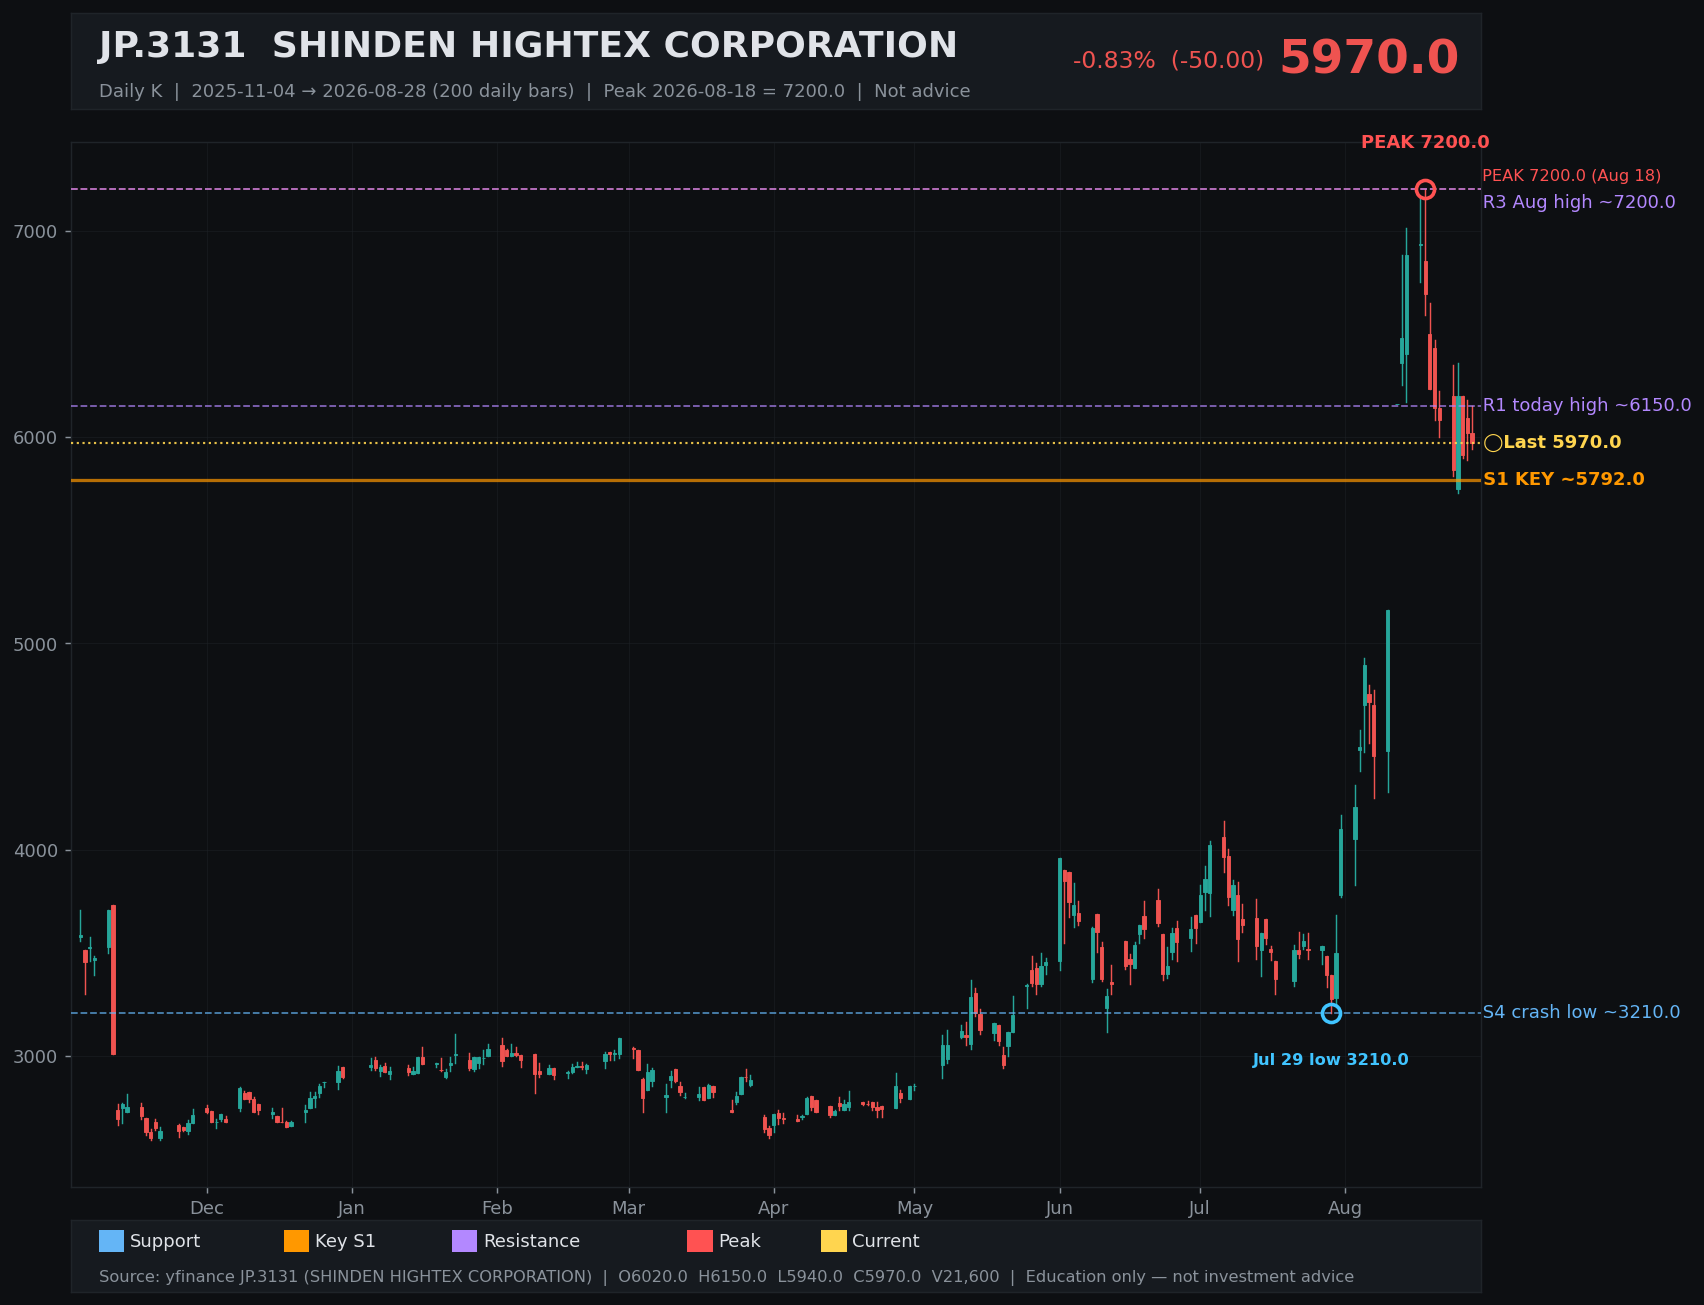Click the yellow Current legend swatch
Screen dimensions: 1704x1305
834,1241
